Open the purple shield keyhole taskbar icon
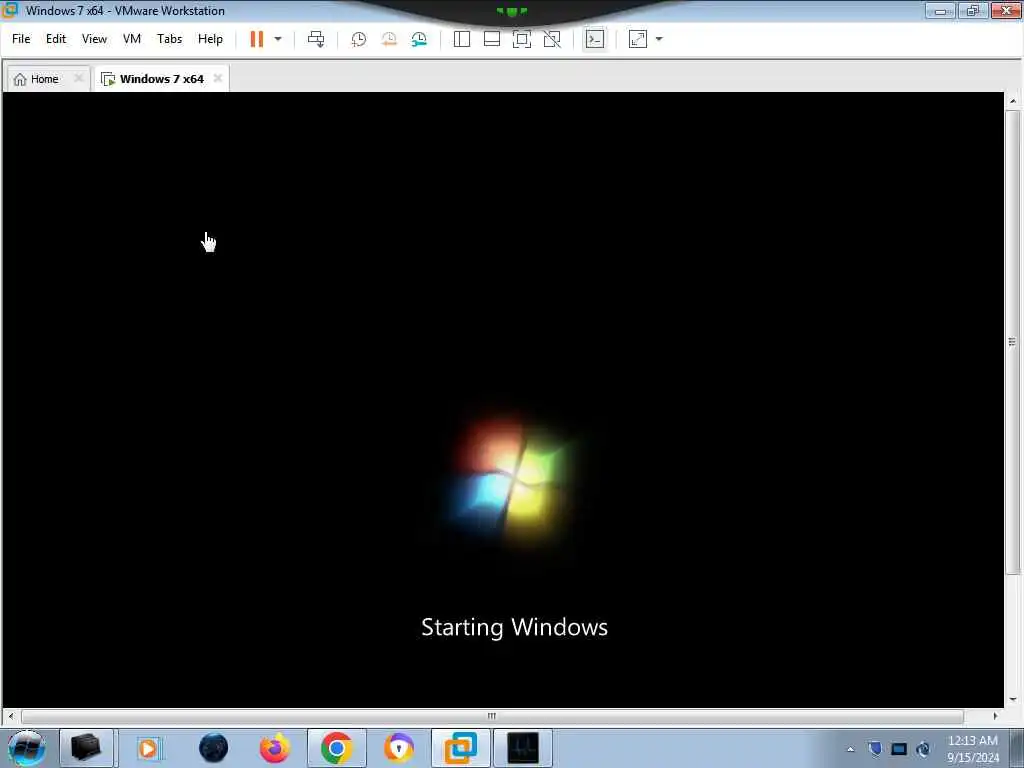The image size is (1024, 768). [398, 748]
